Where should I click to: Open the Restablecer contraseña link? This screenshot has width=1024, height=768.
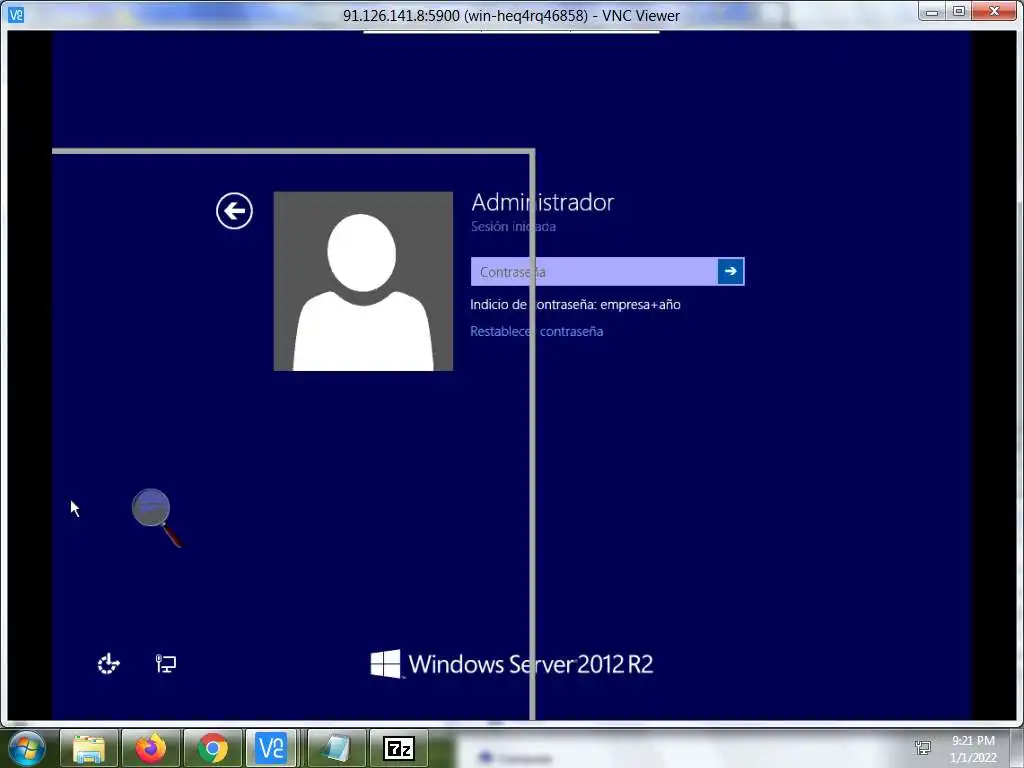coord(536,331)
